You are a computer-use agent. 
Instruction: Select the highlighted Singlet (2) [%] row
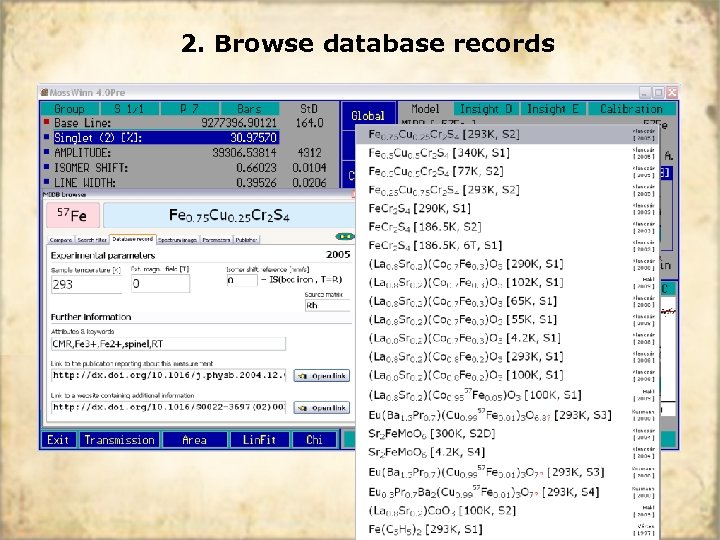(166, 138)
